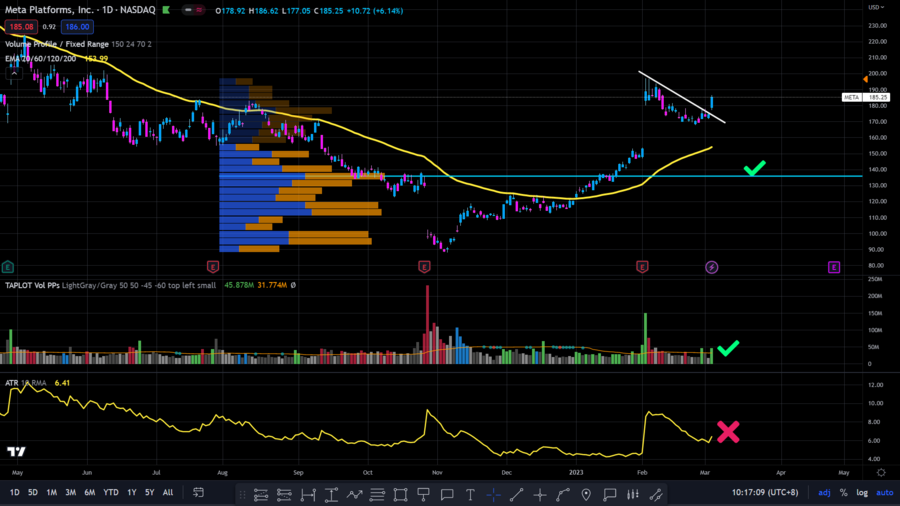Select the path zigzag drawing tool
Image resolution: width=900 pixels, height=506 pixels.
tap(354, 494)
